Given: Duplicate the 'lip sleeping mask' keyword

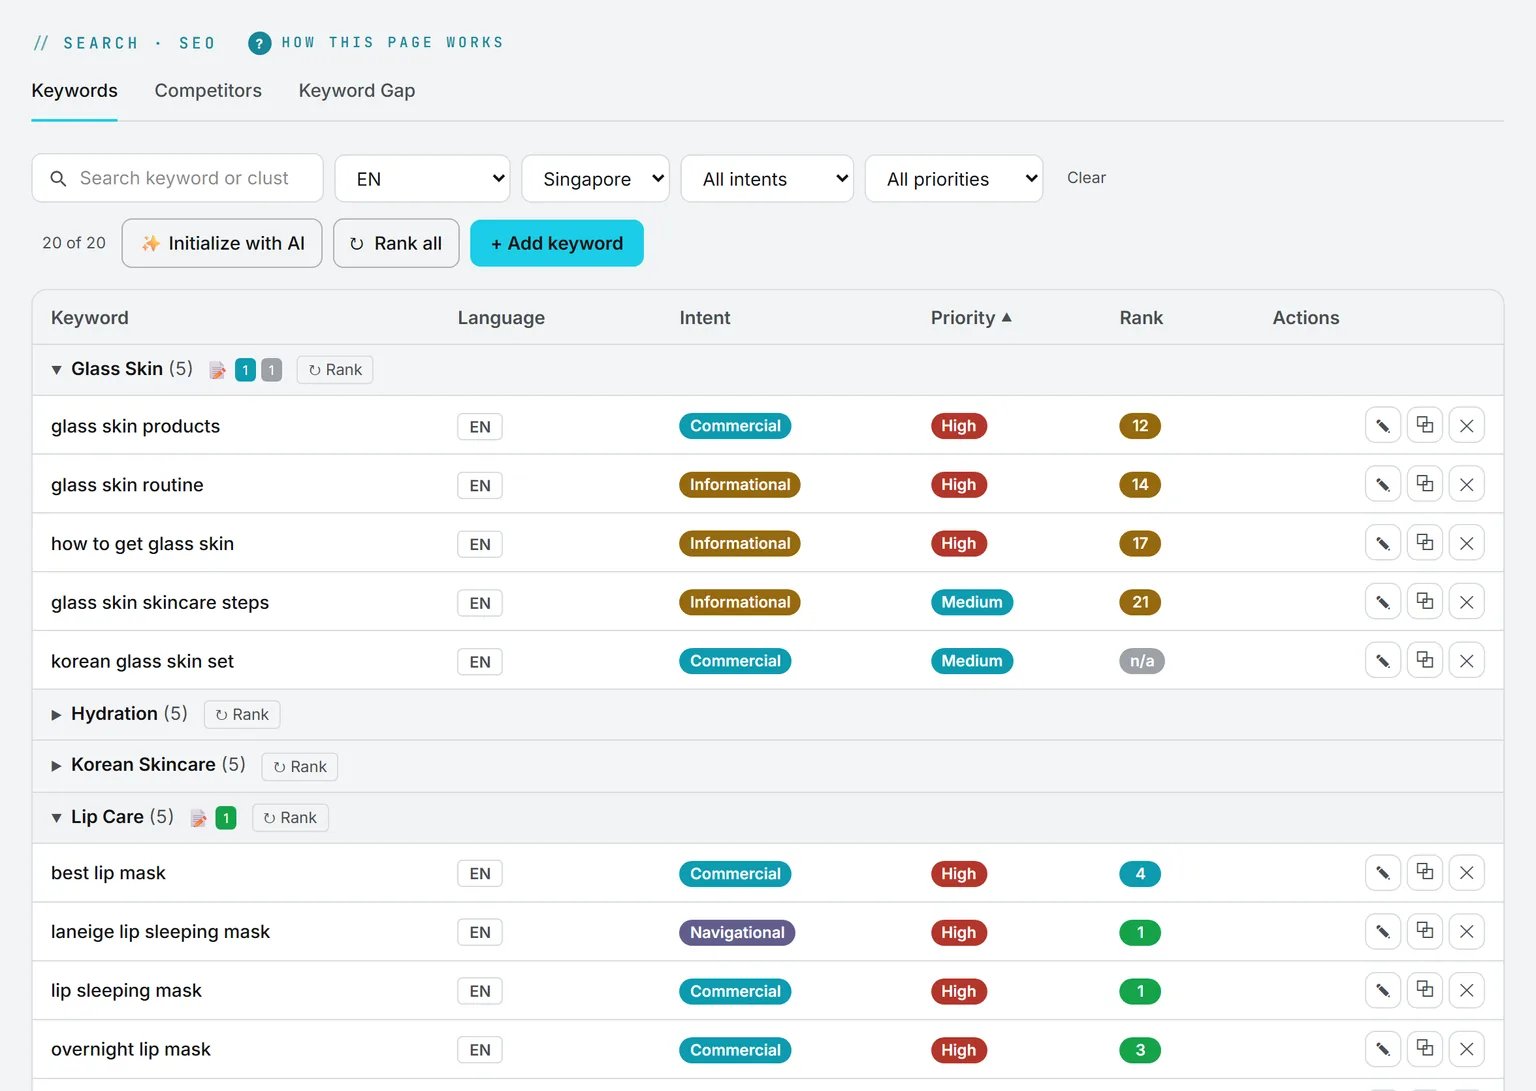Looking at the screenshot, I should point(1425,991).
